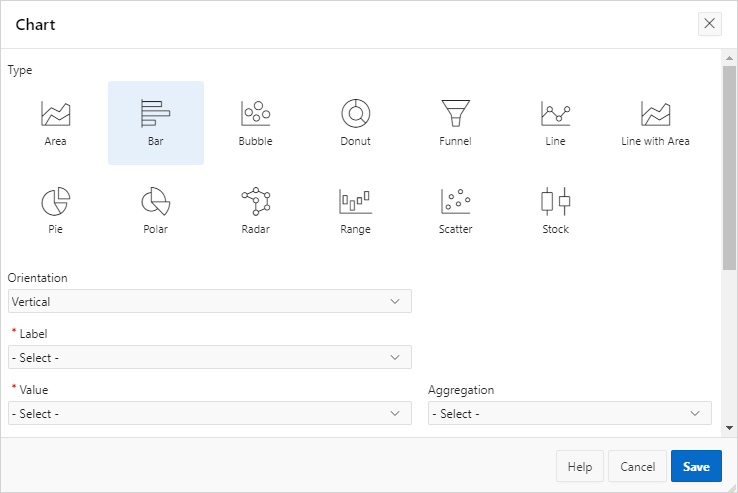Select the Donut chart type

[x=355, y=123]
